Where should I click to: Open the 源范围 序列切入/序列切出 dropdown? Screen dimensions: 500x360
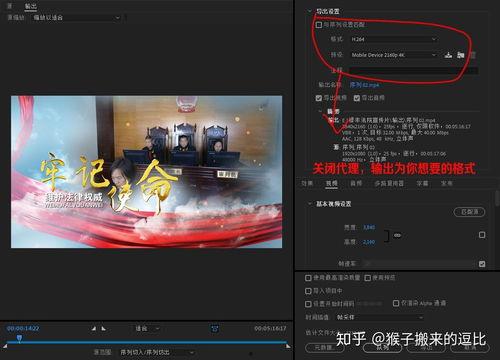[157, 352]
